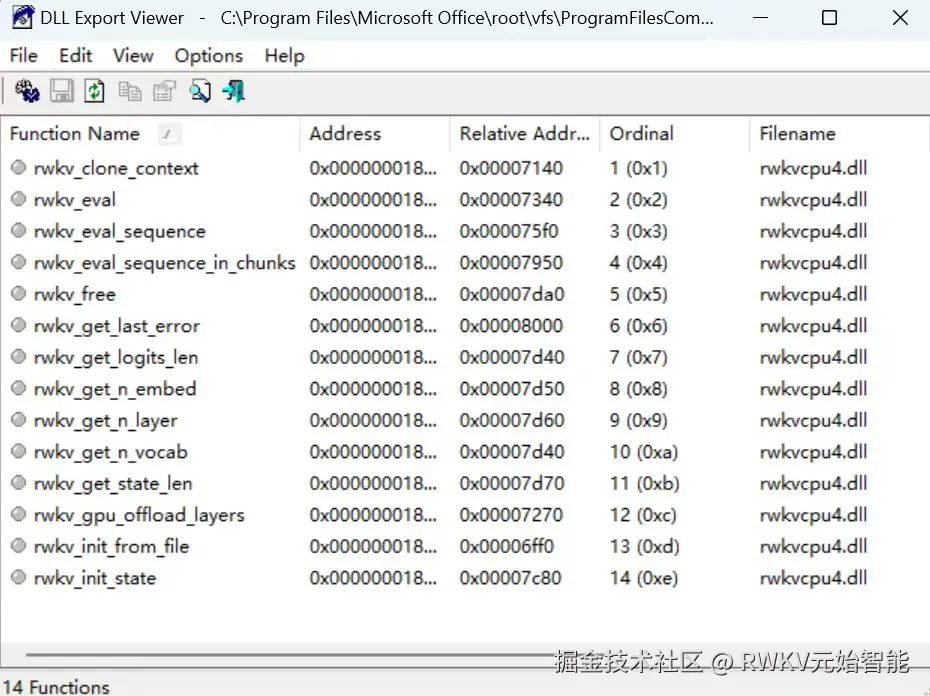The image size is (930, 696).
Task: Click the DLL Export Viewer title bar icon
Action: [22, 17]
